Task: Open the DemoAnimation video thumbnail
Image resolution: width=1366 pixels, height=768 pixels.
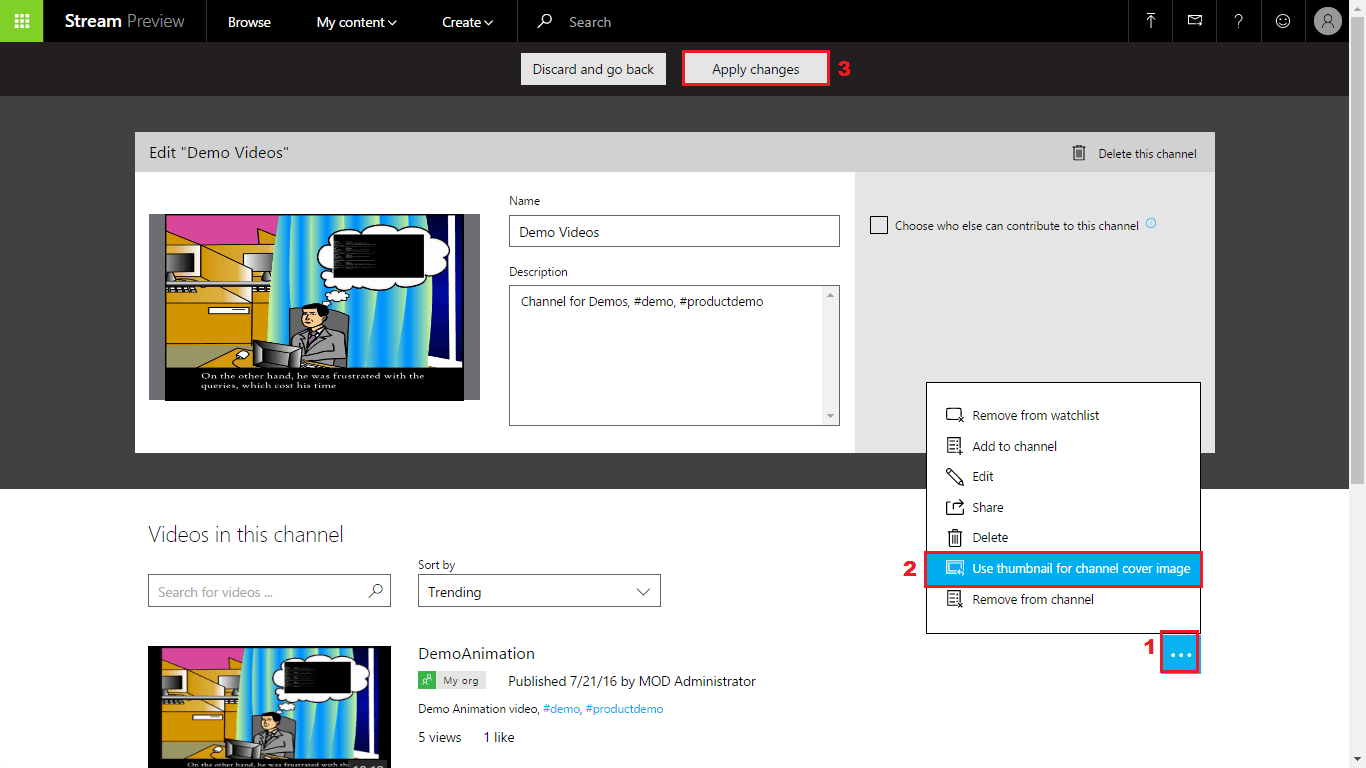Action: (x=269, y=706)
